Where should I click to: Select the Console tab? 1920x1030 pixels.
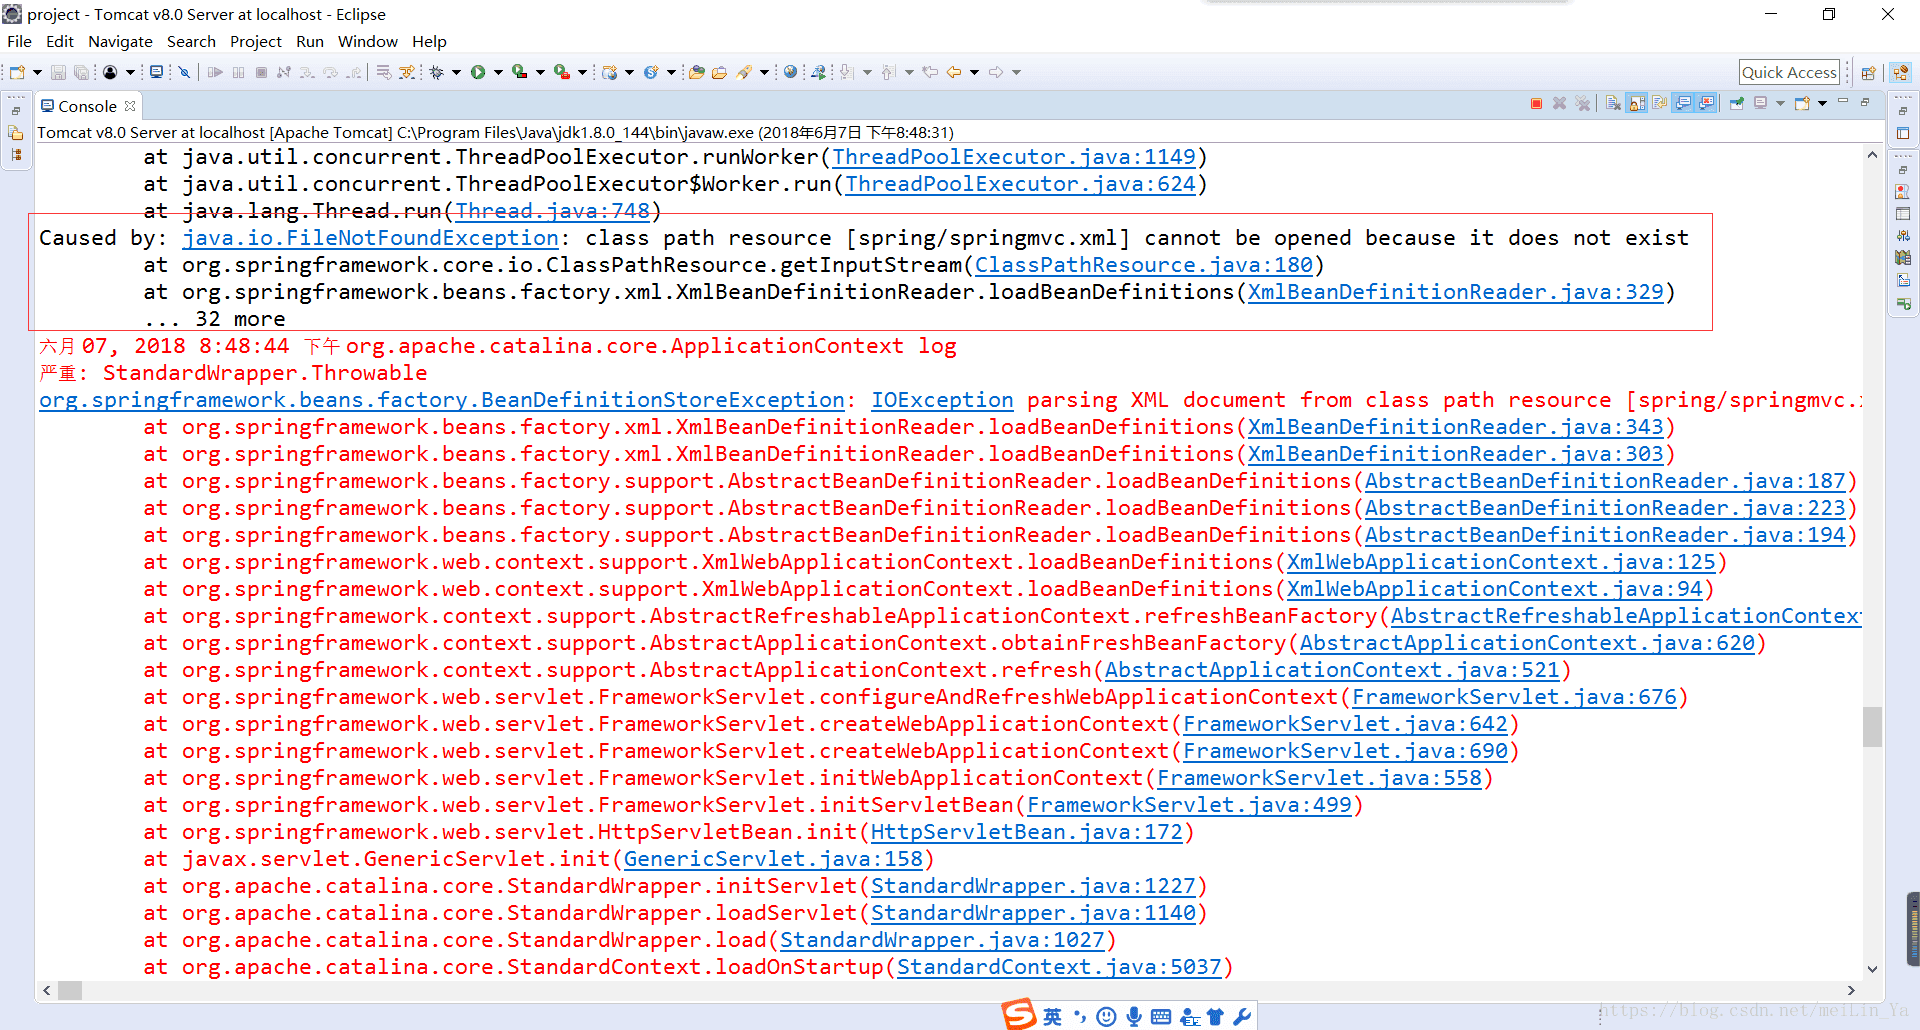coord(87,106)
